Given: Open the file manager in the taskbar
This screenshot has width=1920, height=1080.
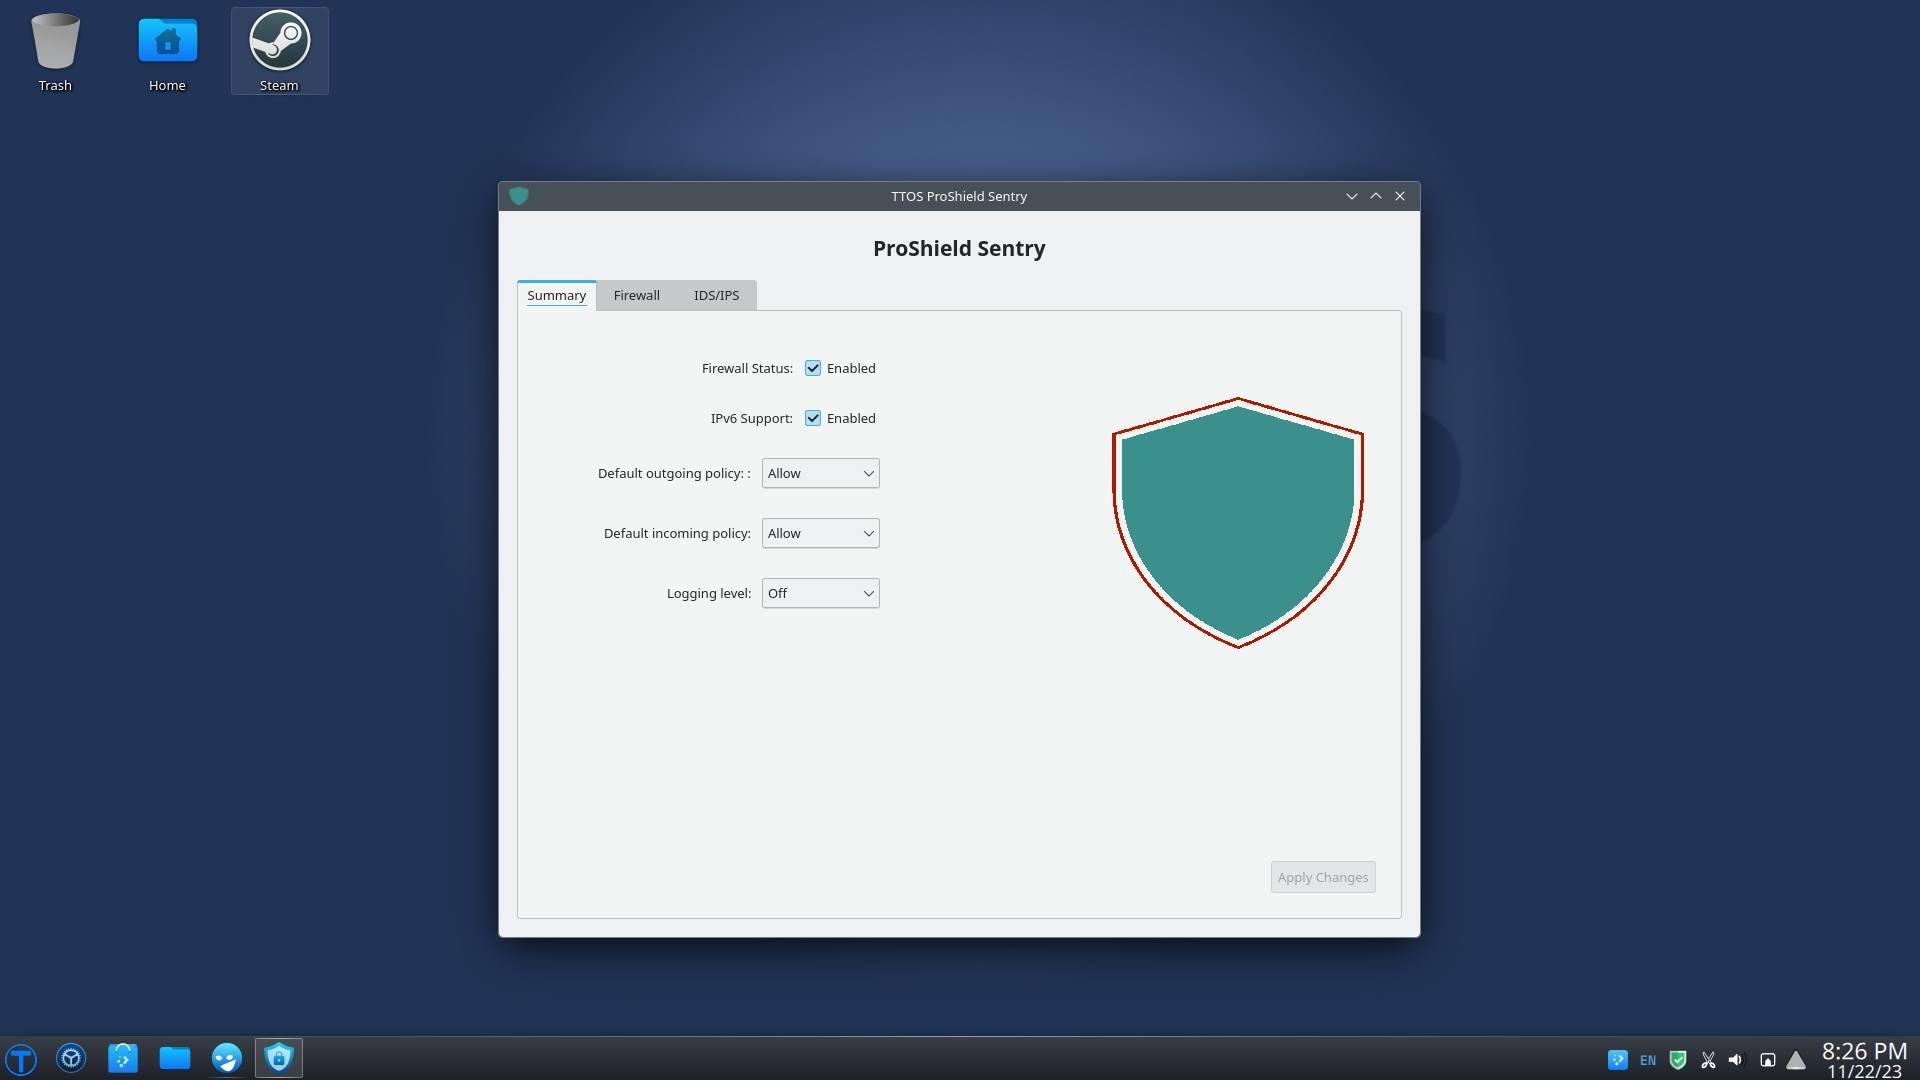Looking at the screenshot, I should 174,1058.
